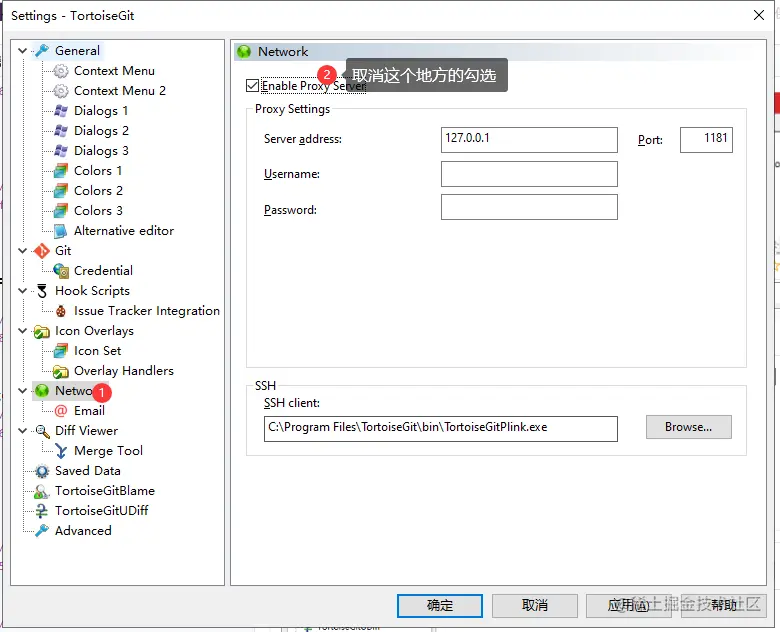
Task: Select Credential under Git
Action: pyautogui.click(x=103, y=271)
